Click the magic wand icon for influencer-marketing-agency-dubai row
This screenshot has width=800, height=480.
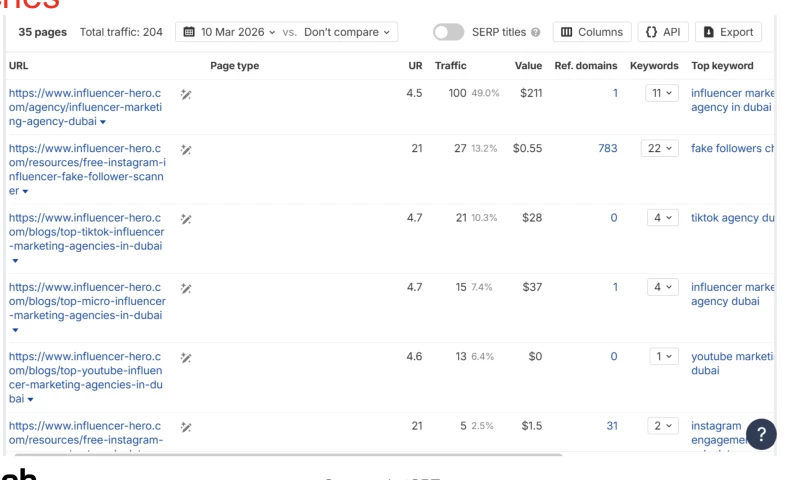click(186, 94)
